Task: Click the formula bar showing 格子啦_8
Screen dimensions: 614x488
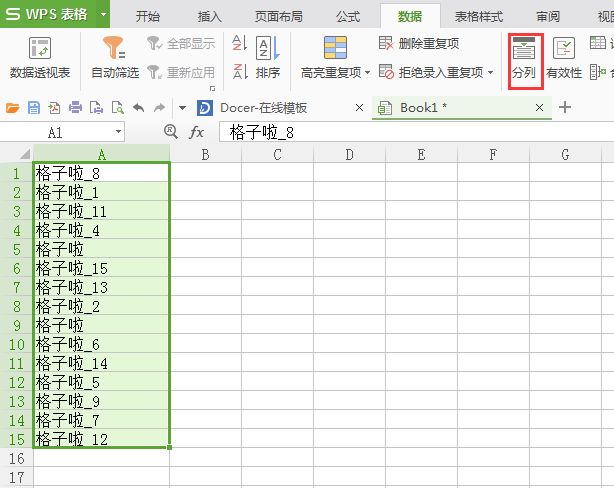Action: coord(416,132)
